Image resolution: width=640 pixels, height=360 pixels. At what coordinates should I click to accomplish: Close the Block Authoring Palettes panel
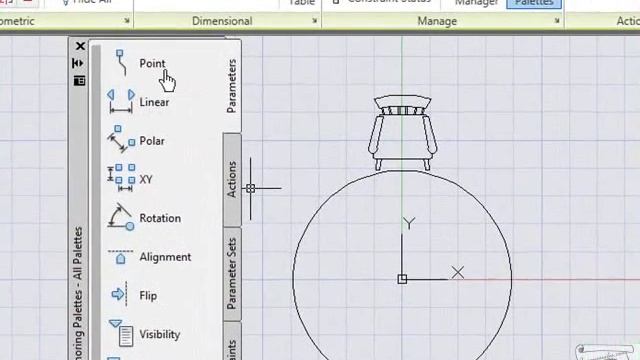coord(80,46)
